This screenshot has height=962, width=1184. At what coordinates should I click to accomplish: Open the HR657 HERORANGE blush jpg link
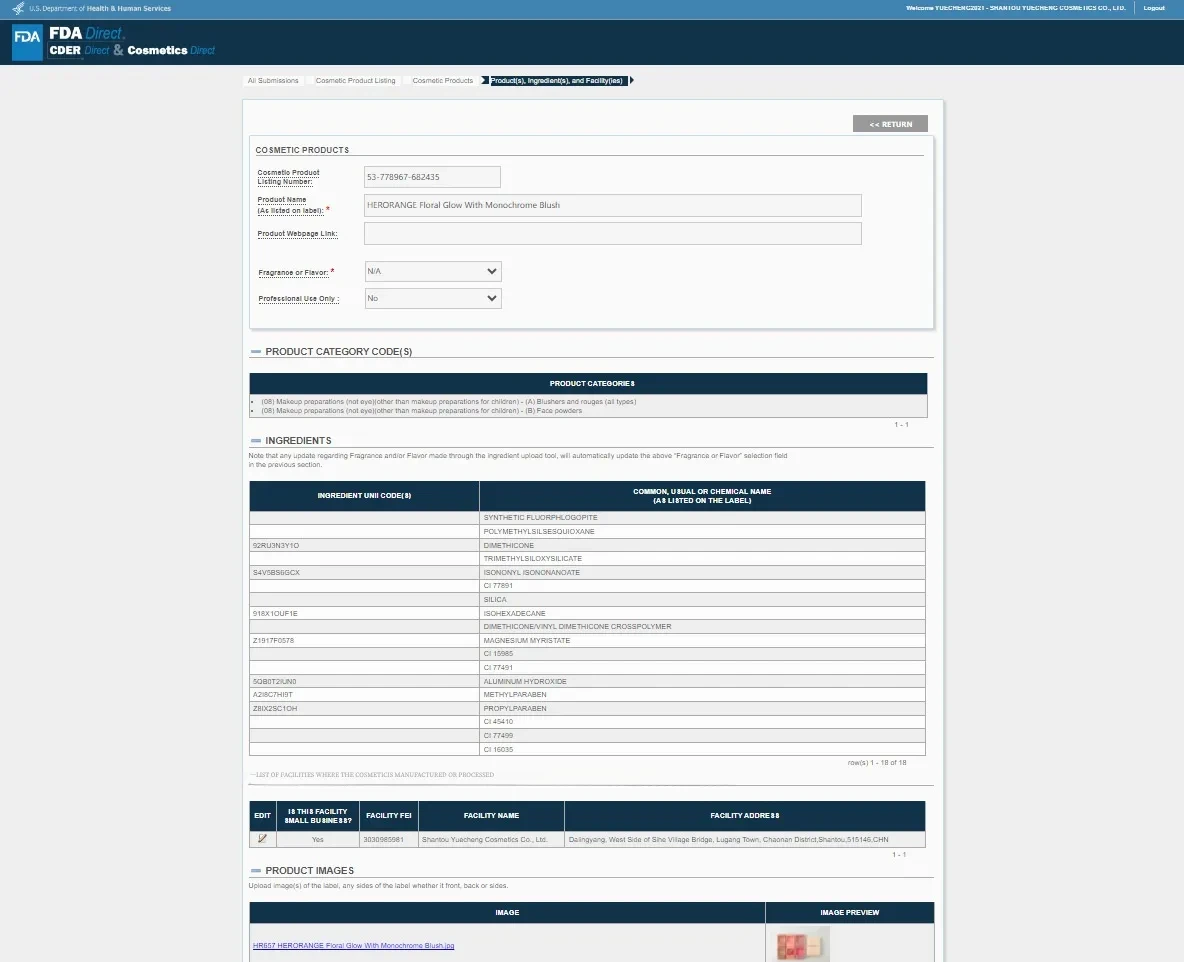tap(353, 945)
